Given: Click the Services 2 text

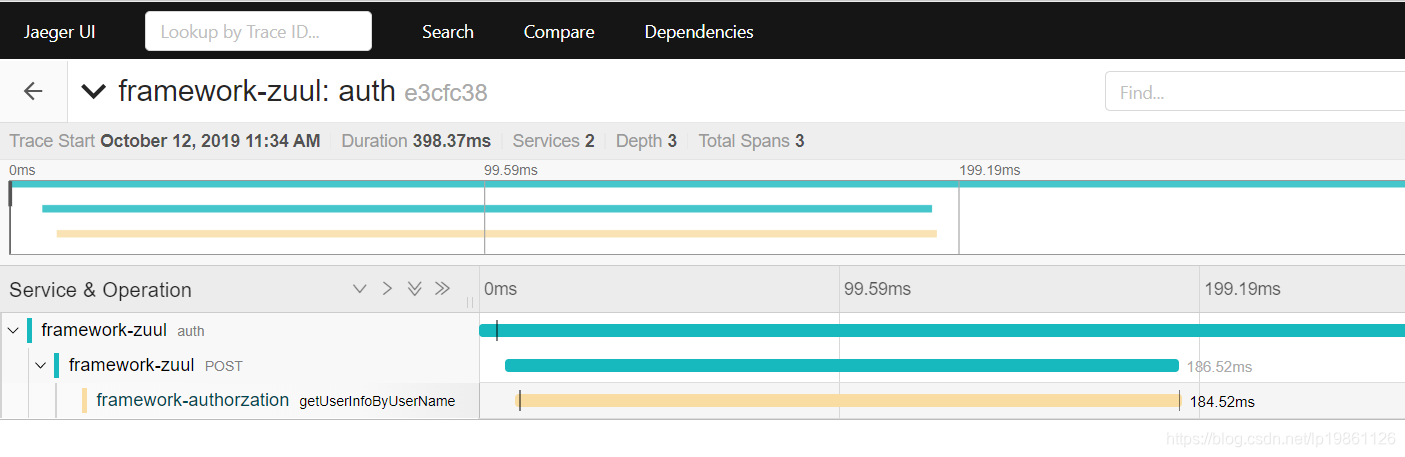Looking at the screenshot, I should click(554, 141).
